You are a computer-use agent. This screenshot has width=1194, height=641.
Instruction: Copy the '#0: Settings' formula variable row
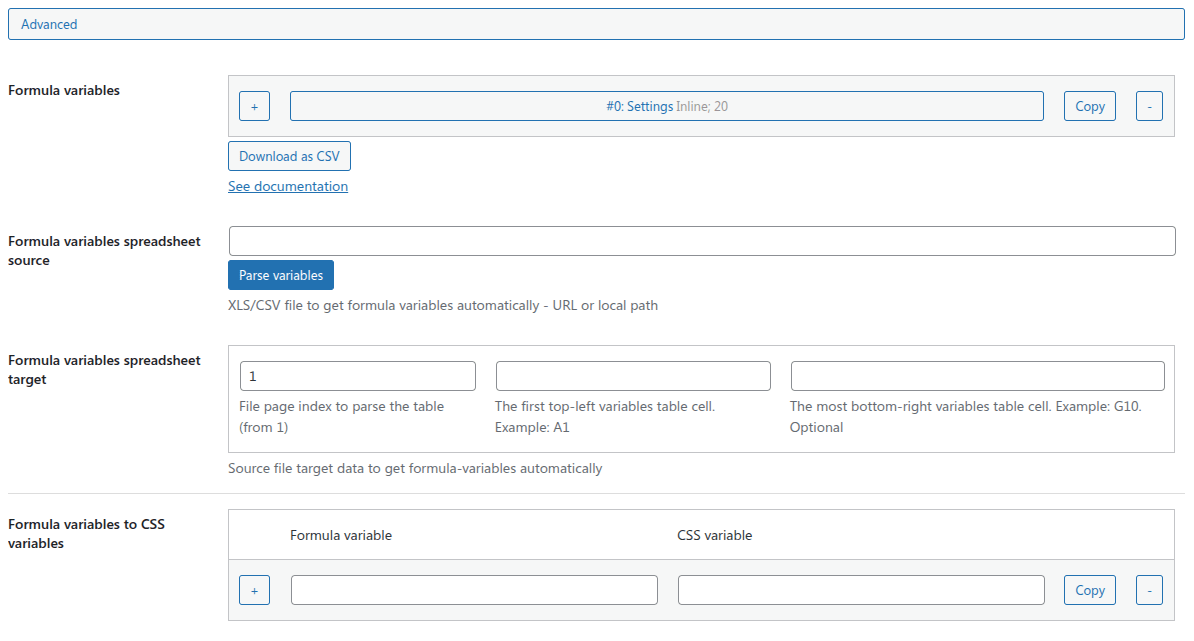(1089, 106)
